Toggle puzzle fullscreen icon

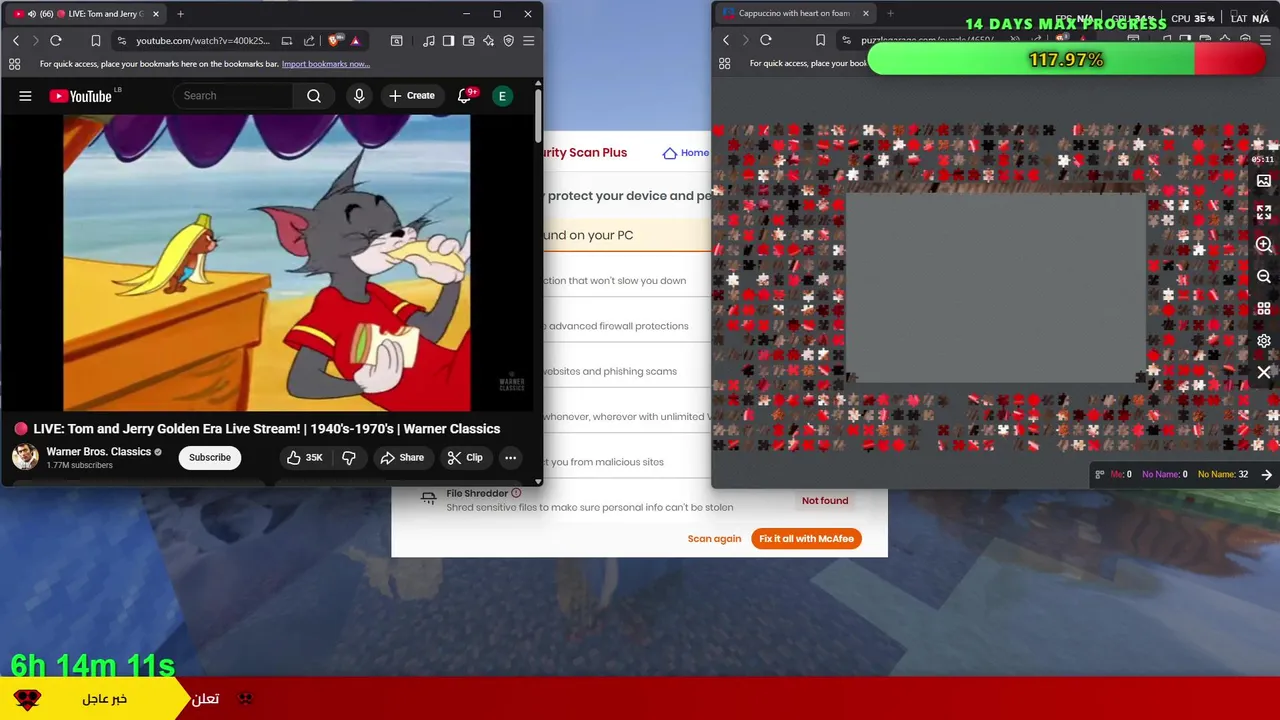pos(1264,213)
